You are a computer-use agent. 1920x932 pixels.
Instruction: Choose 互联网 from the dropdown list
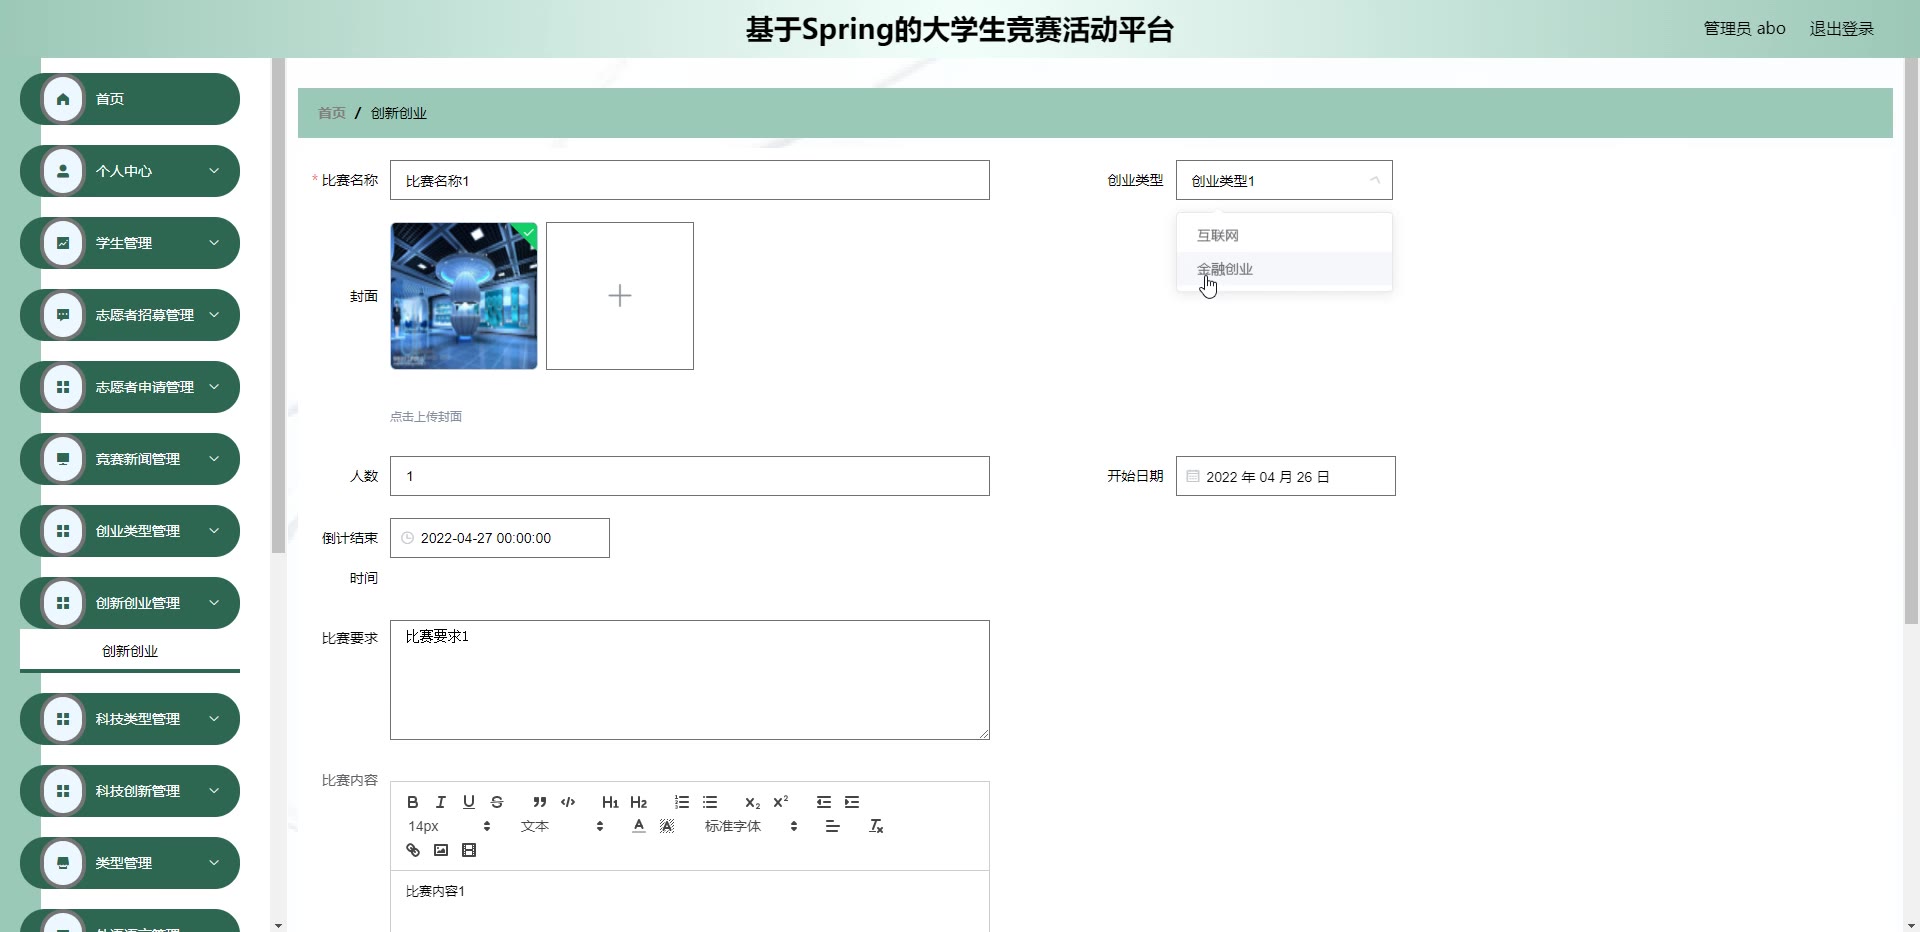(x=1284, y=235)
